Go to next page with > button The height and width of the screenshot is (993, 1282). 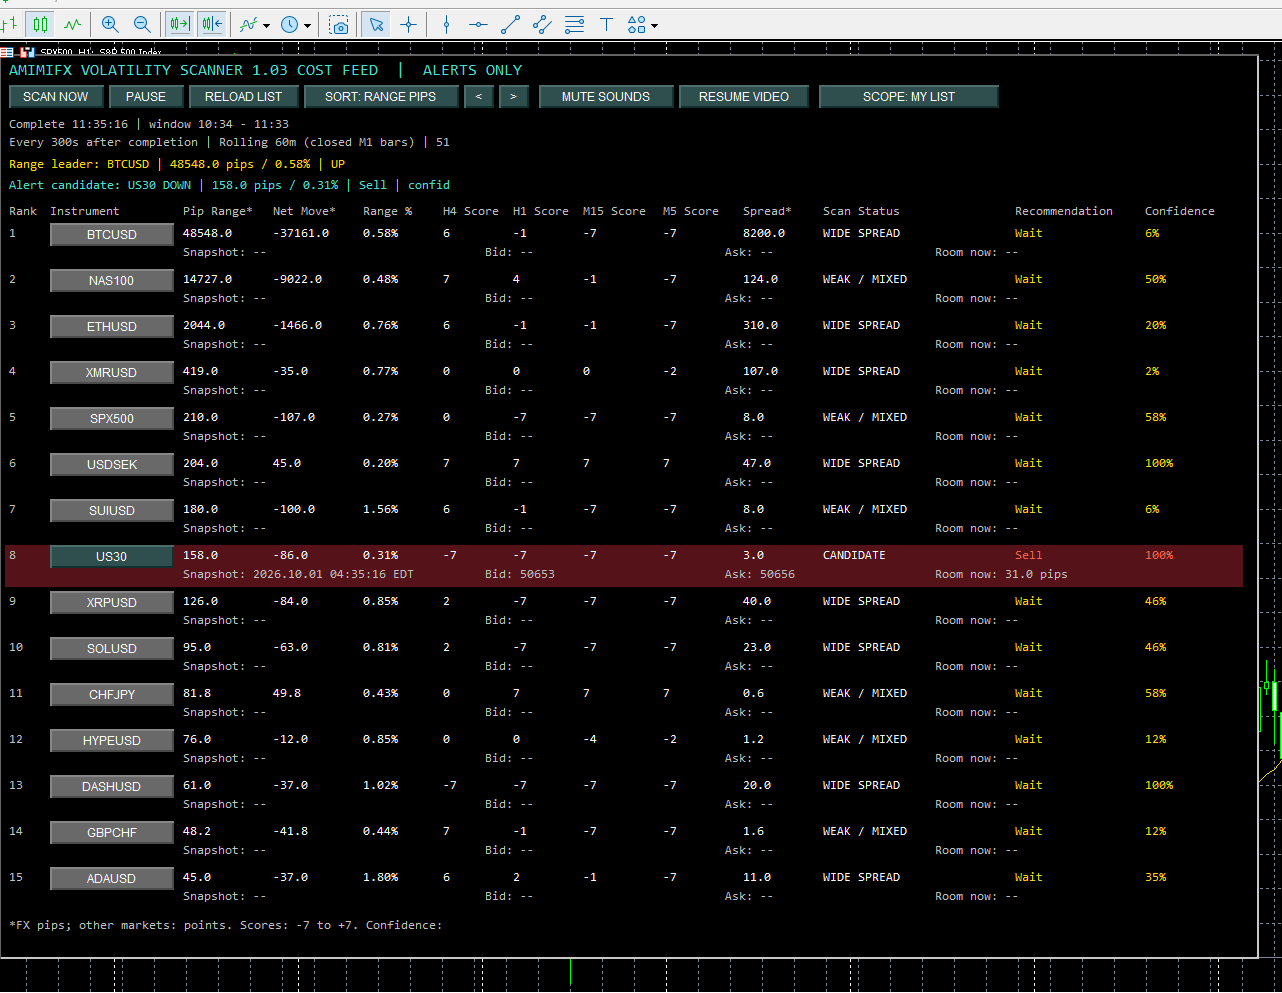click(x=513, y=97)
